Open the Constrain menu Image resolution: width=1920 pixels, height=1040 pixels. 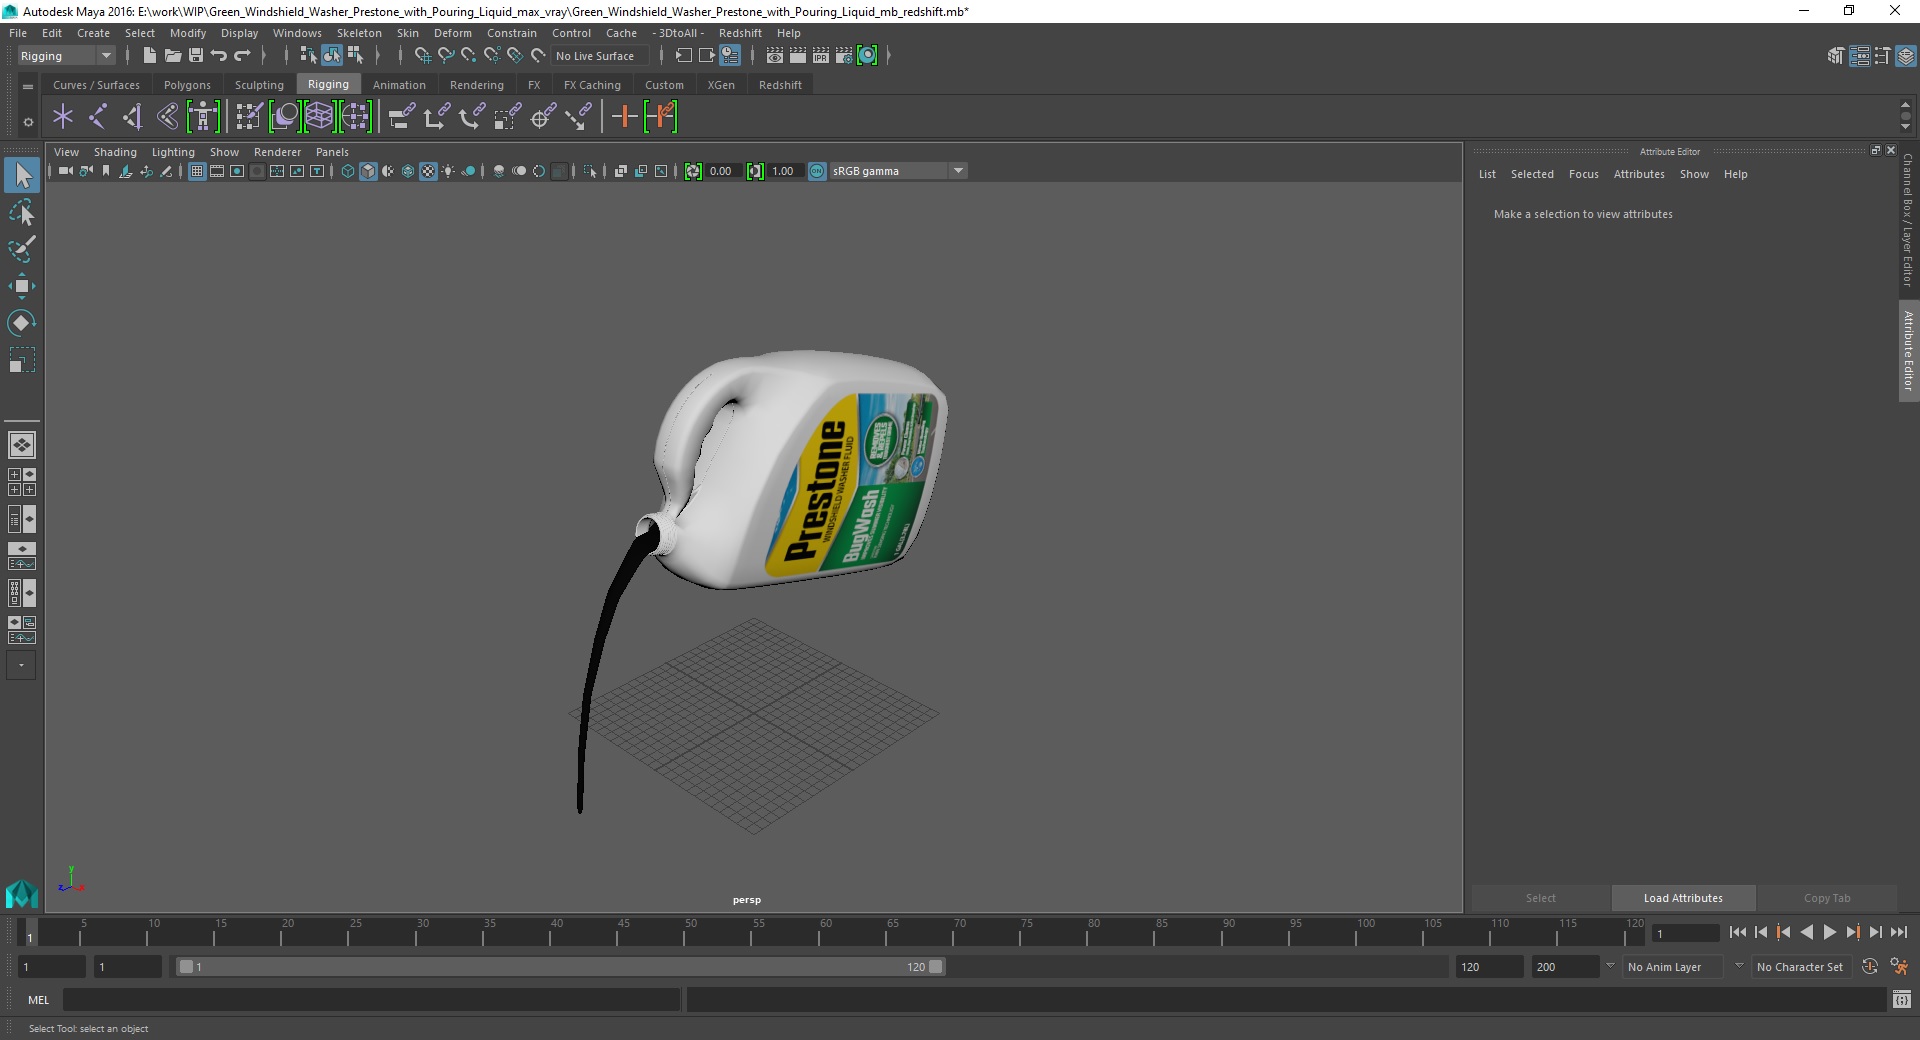pyautogui.click(x=511, y=33)
